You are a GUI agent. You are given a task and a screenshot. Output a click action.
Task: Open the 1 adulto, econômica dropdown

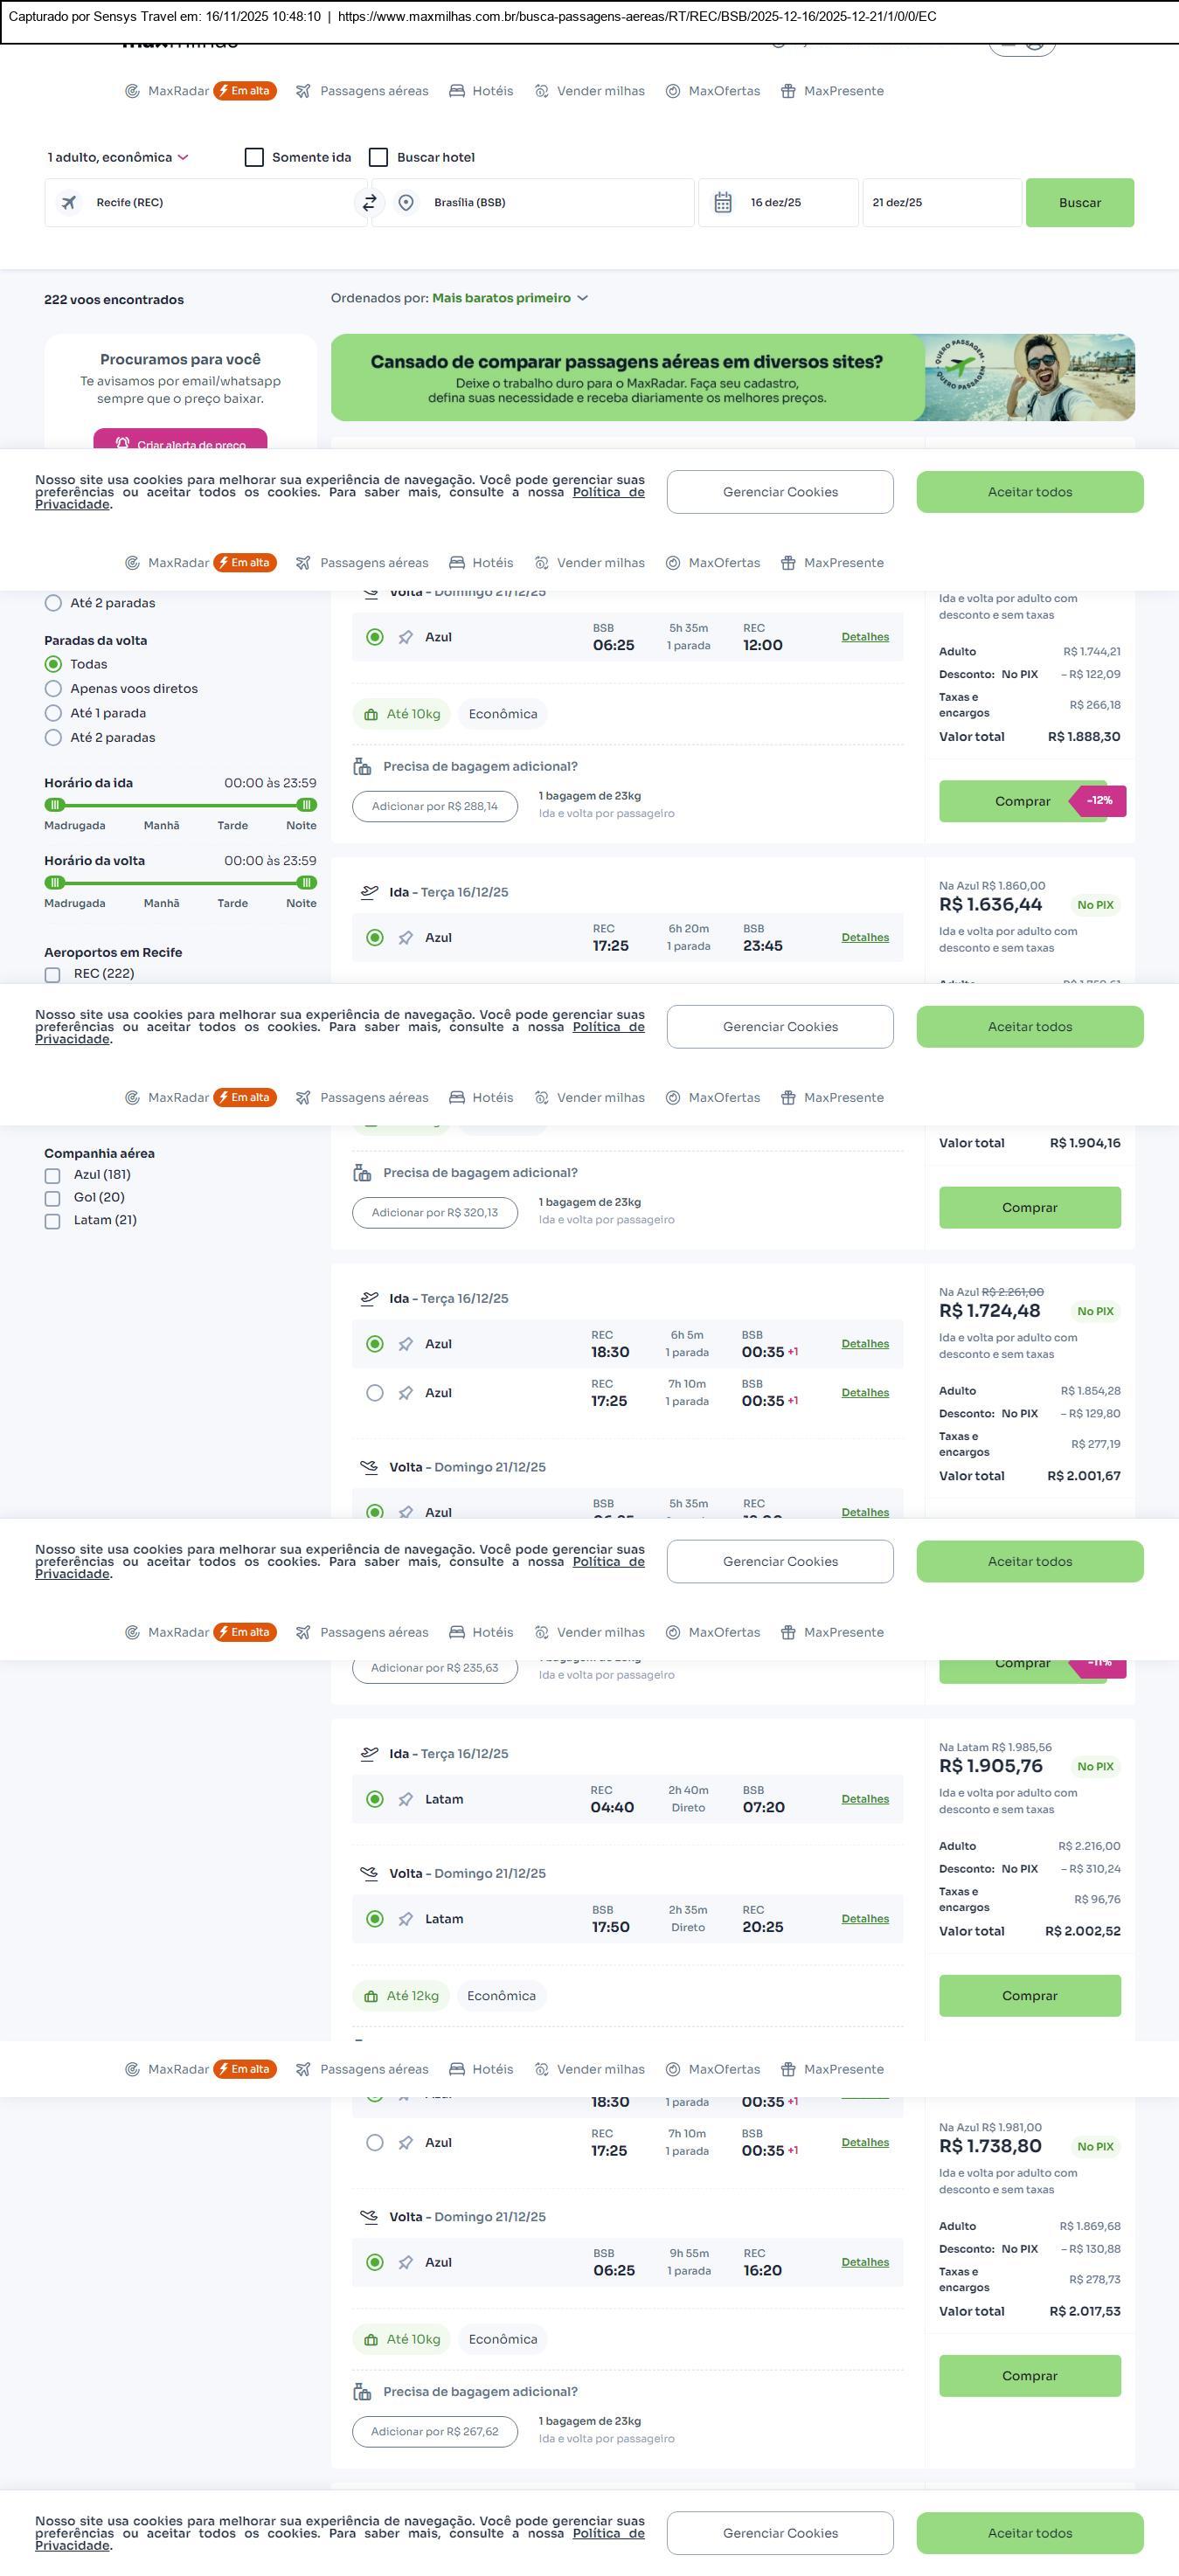click(118, 158)
